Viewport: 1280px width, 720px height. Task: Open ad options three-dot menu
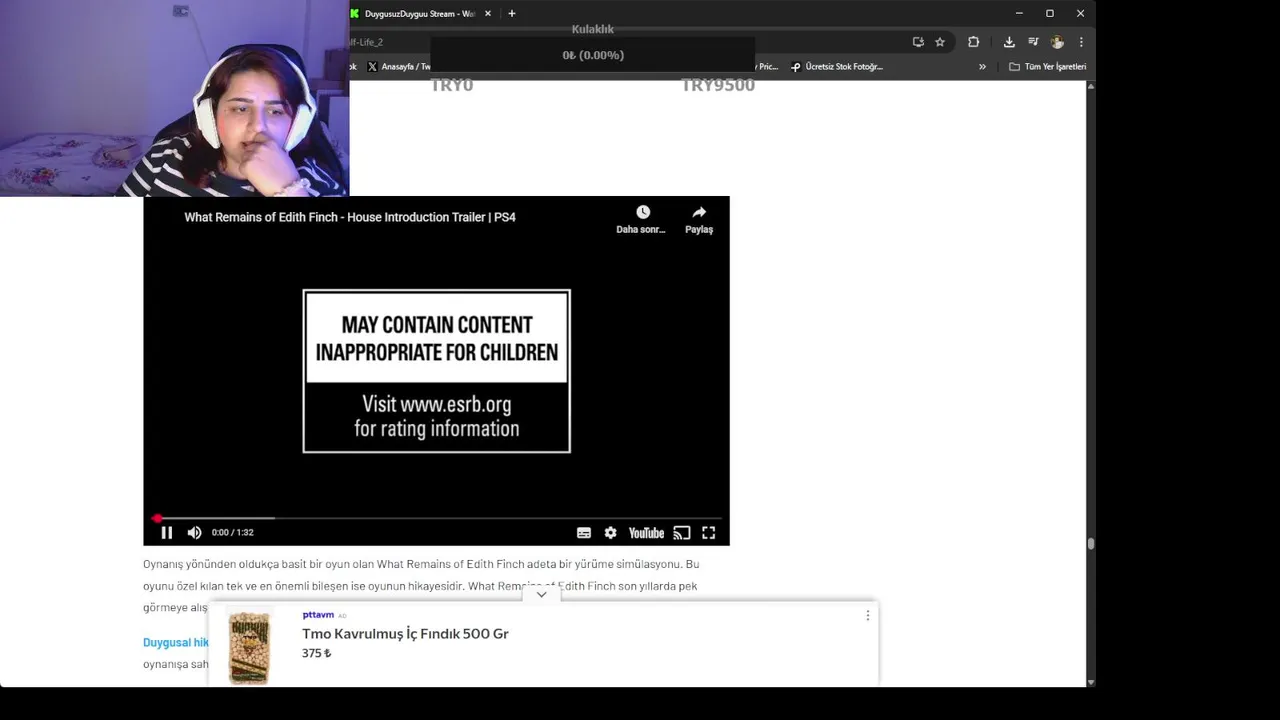click(x=867, y=615)
